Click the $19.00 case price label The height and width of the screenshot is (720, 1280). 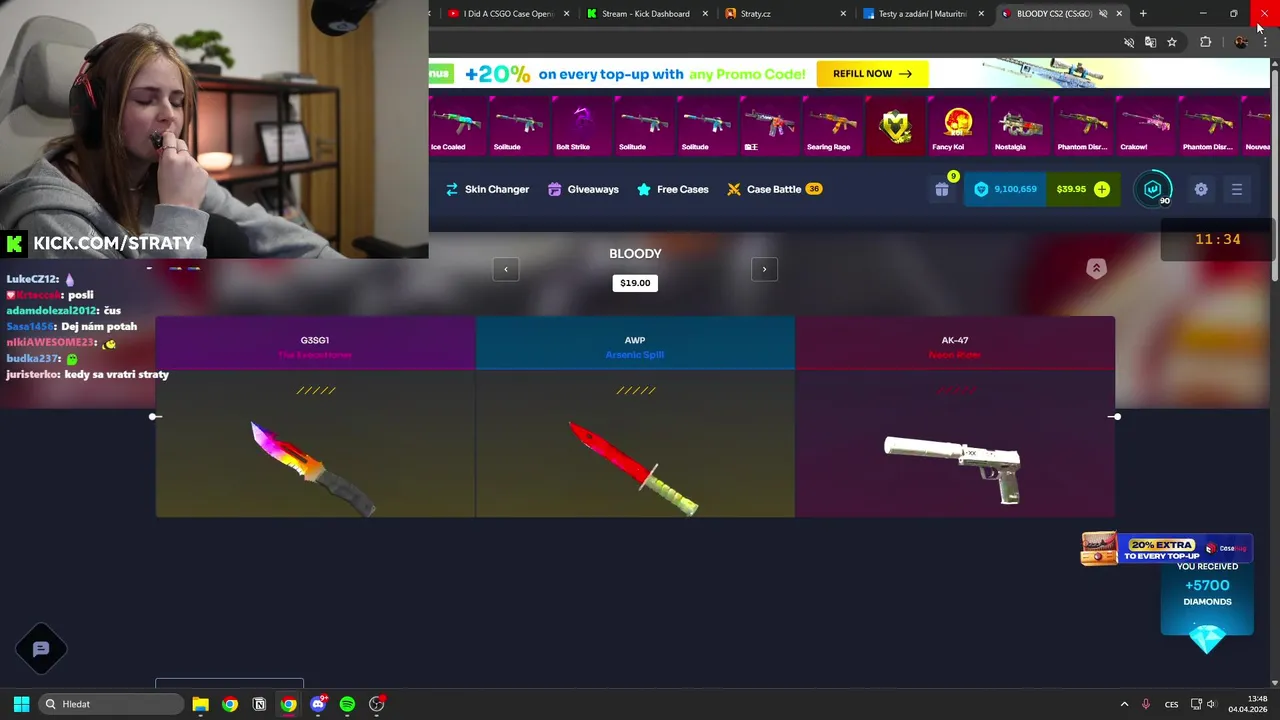click(x=635, y=283)
